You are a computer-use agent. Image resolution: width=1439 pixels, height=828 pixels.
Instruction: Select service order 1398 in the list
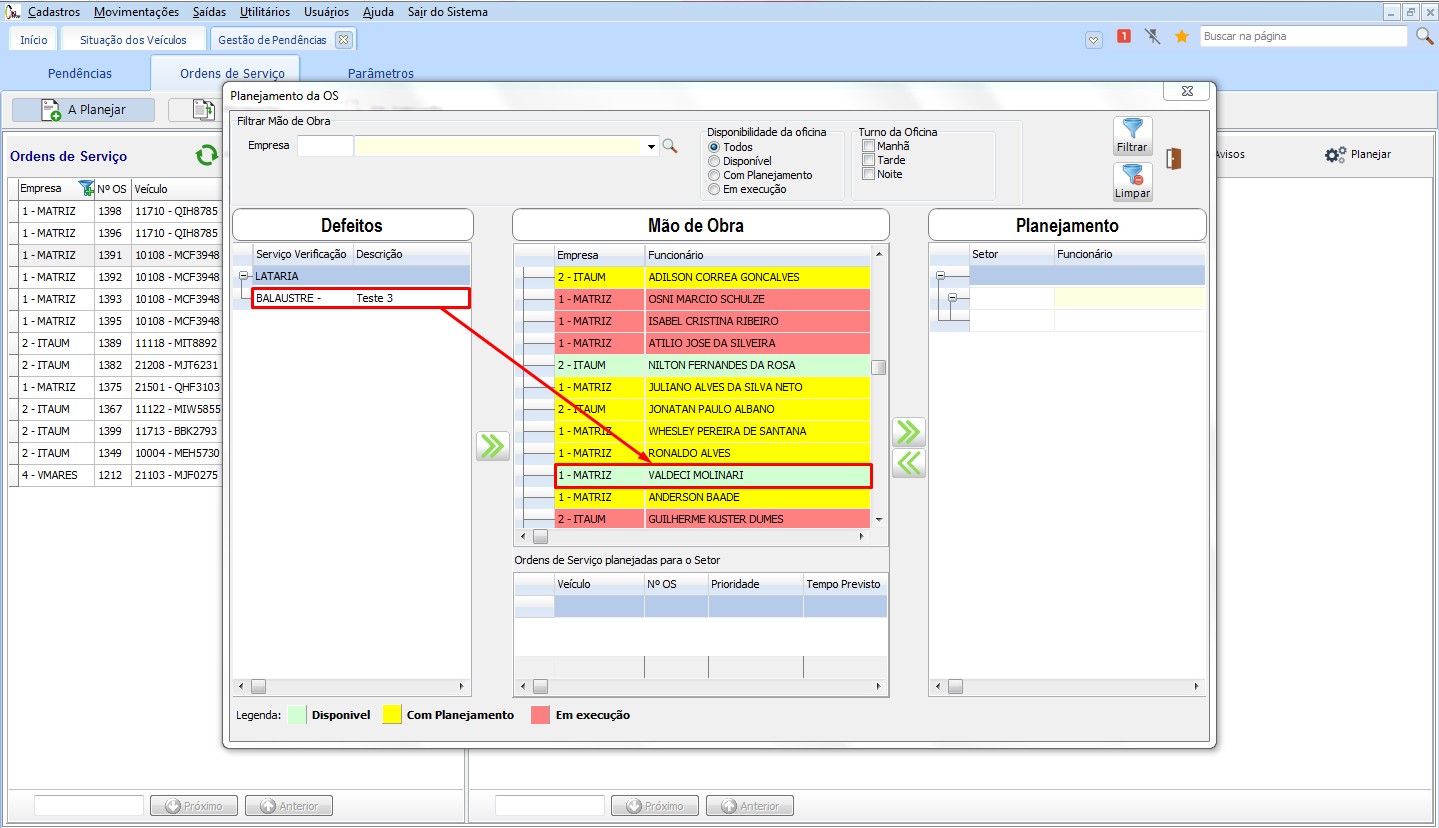coord(115,211)
